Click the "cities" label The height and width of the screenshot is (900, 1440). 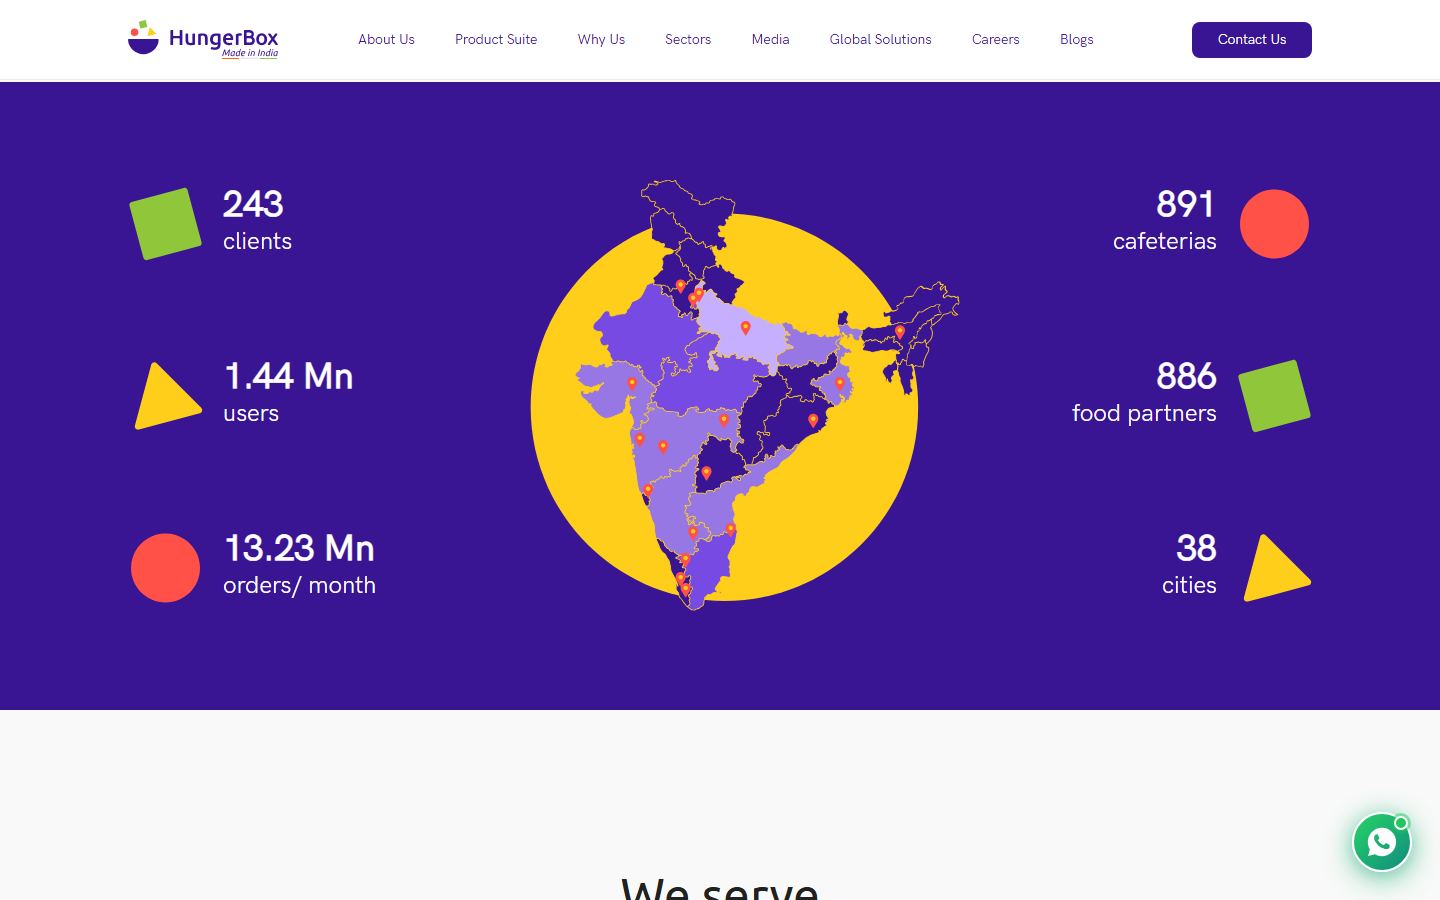(1189, 585)
